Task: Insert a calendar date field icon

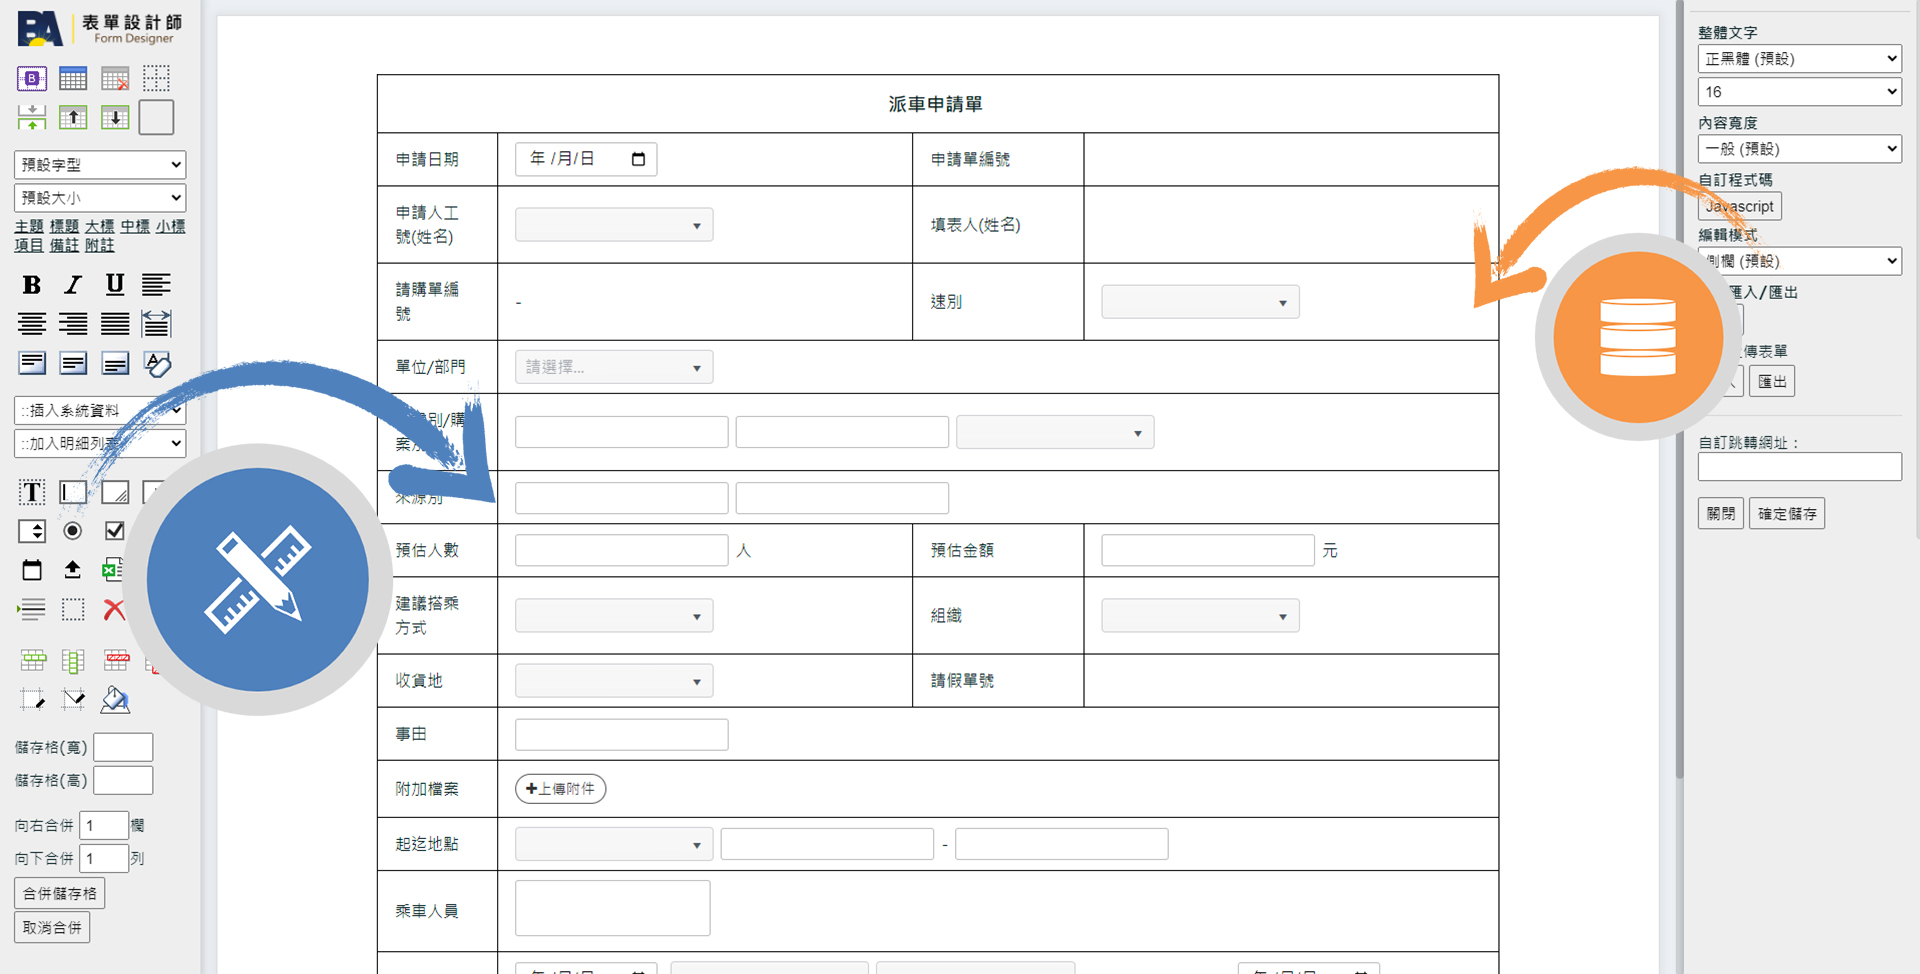Action: 32,570
